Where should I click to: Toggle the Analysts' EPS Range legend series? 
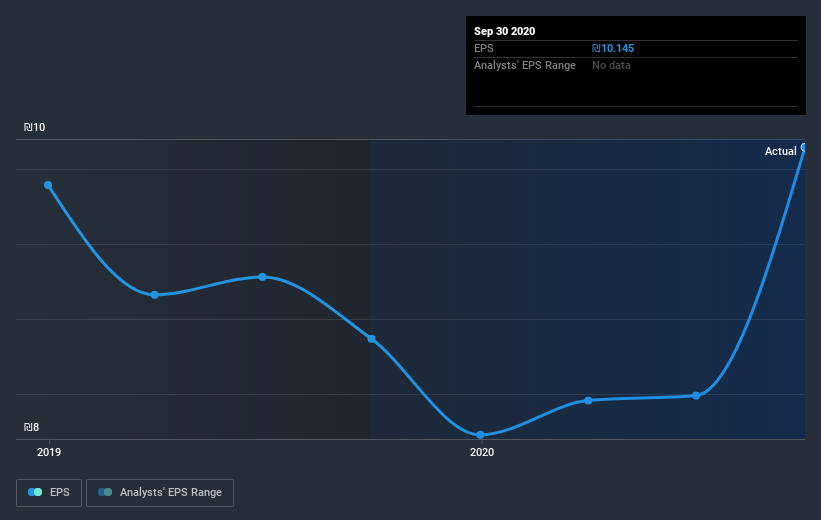coord(160,492)
